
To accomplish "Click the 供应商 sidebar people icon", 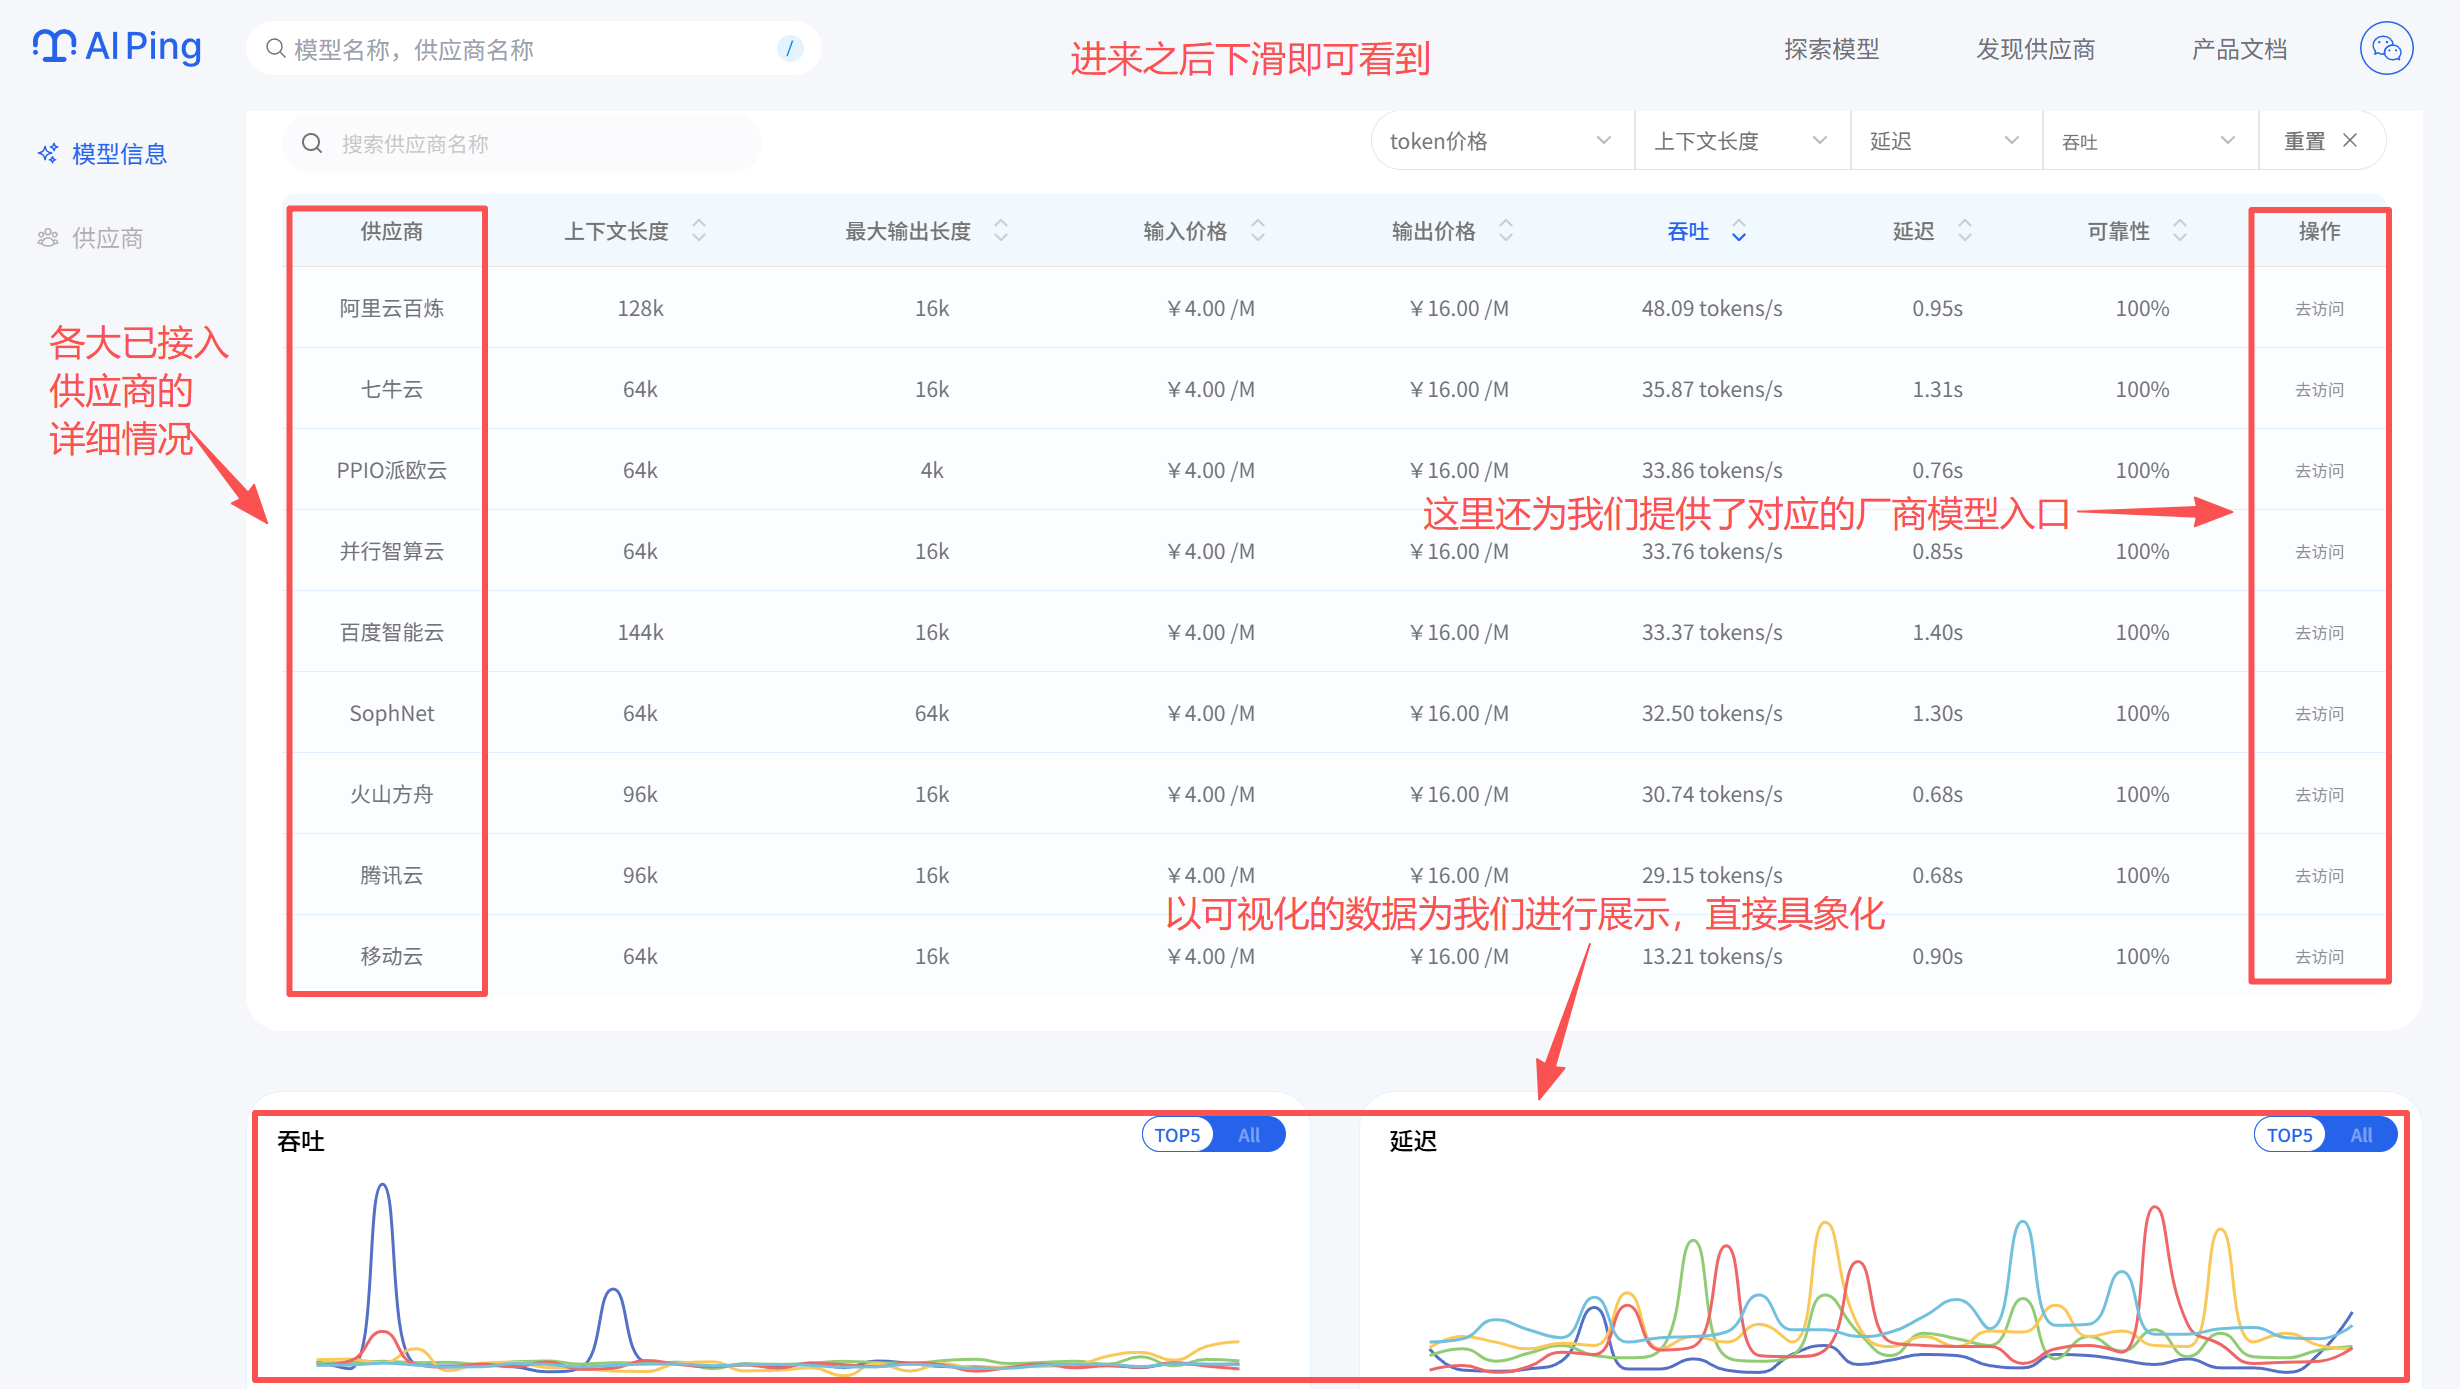I will coord(48,237).
